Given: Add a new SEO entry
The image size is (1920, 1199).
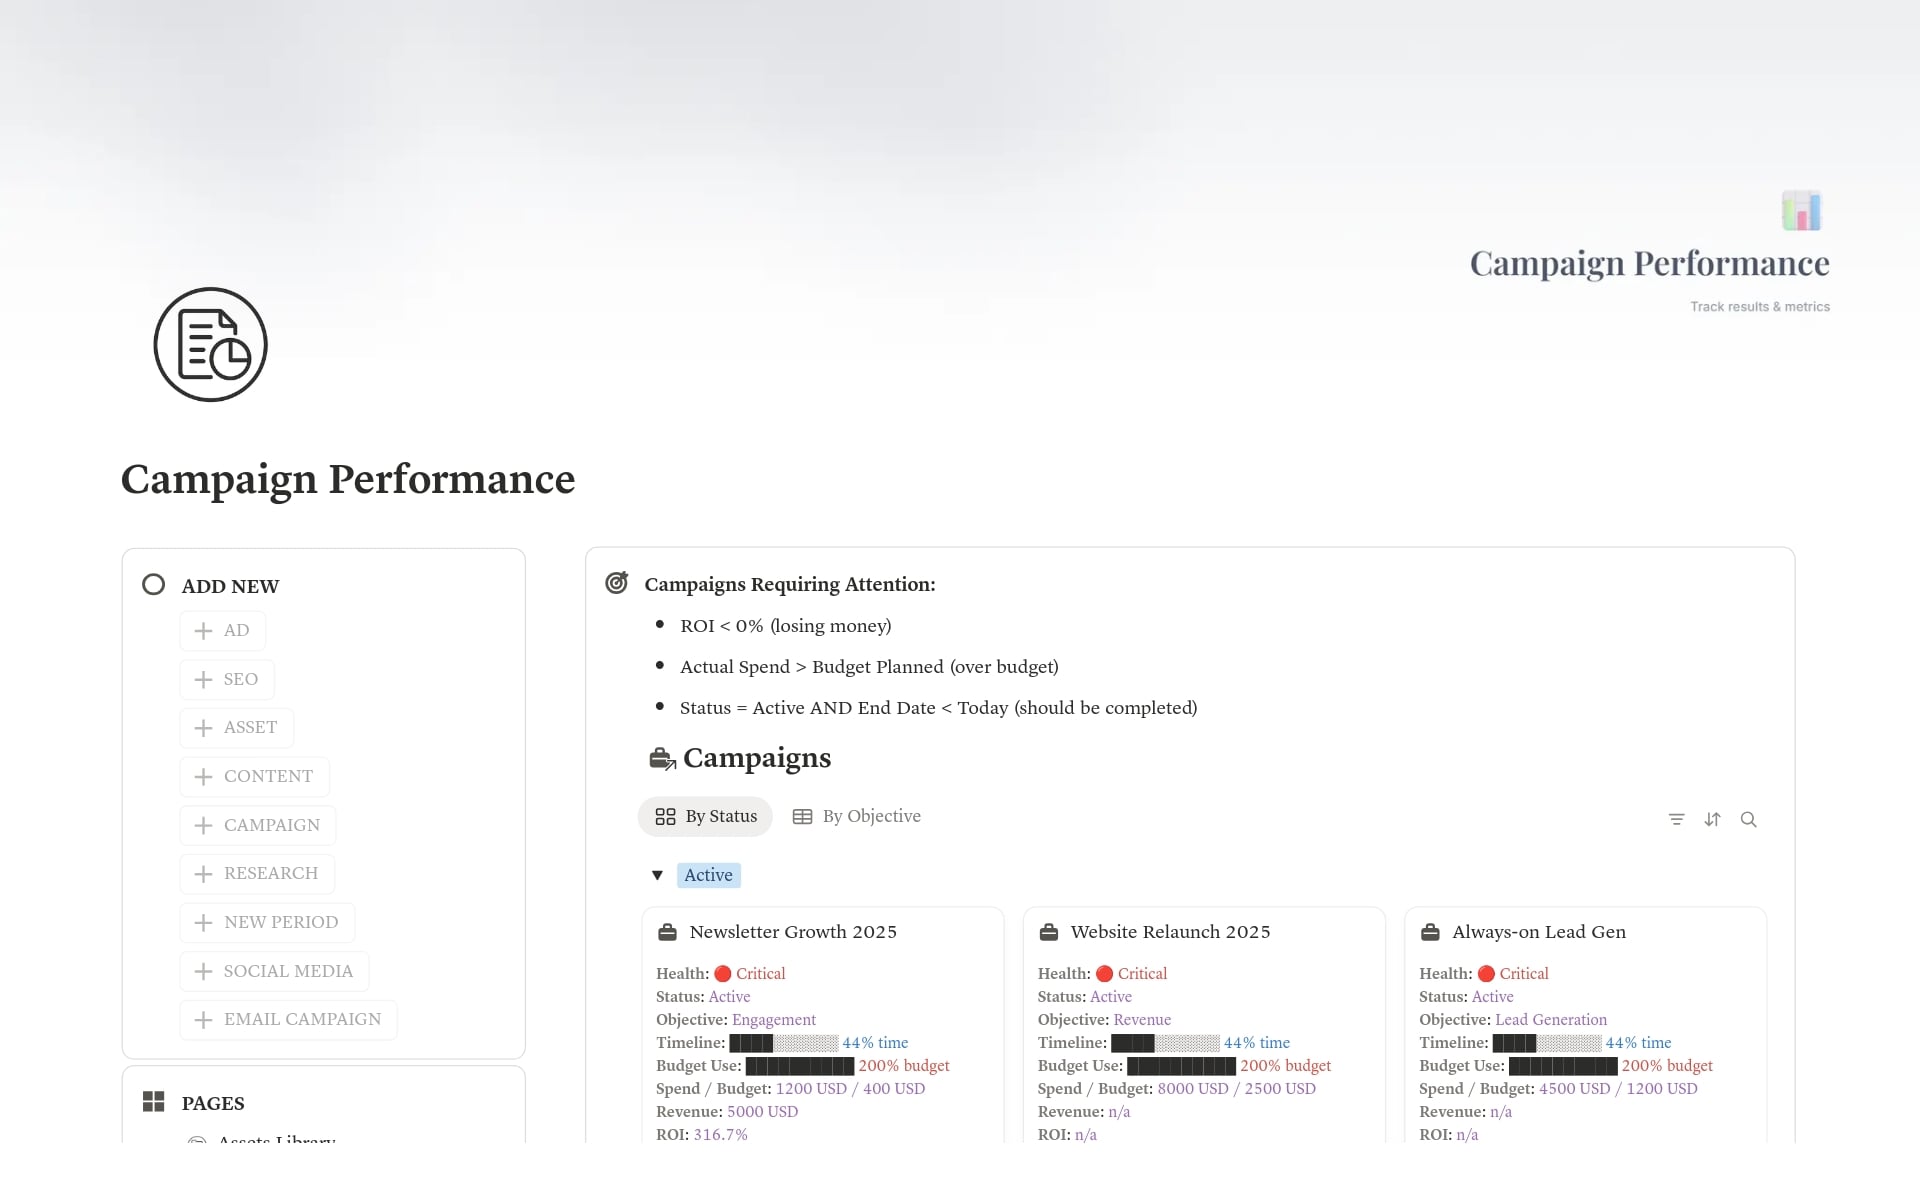Looking at the screenshot, I should [227, 680].
